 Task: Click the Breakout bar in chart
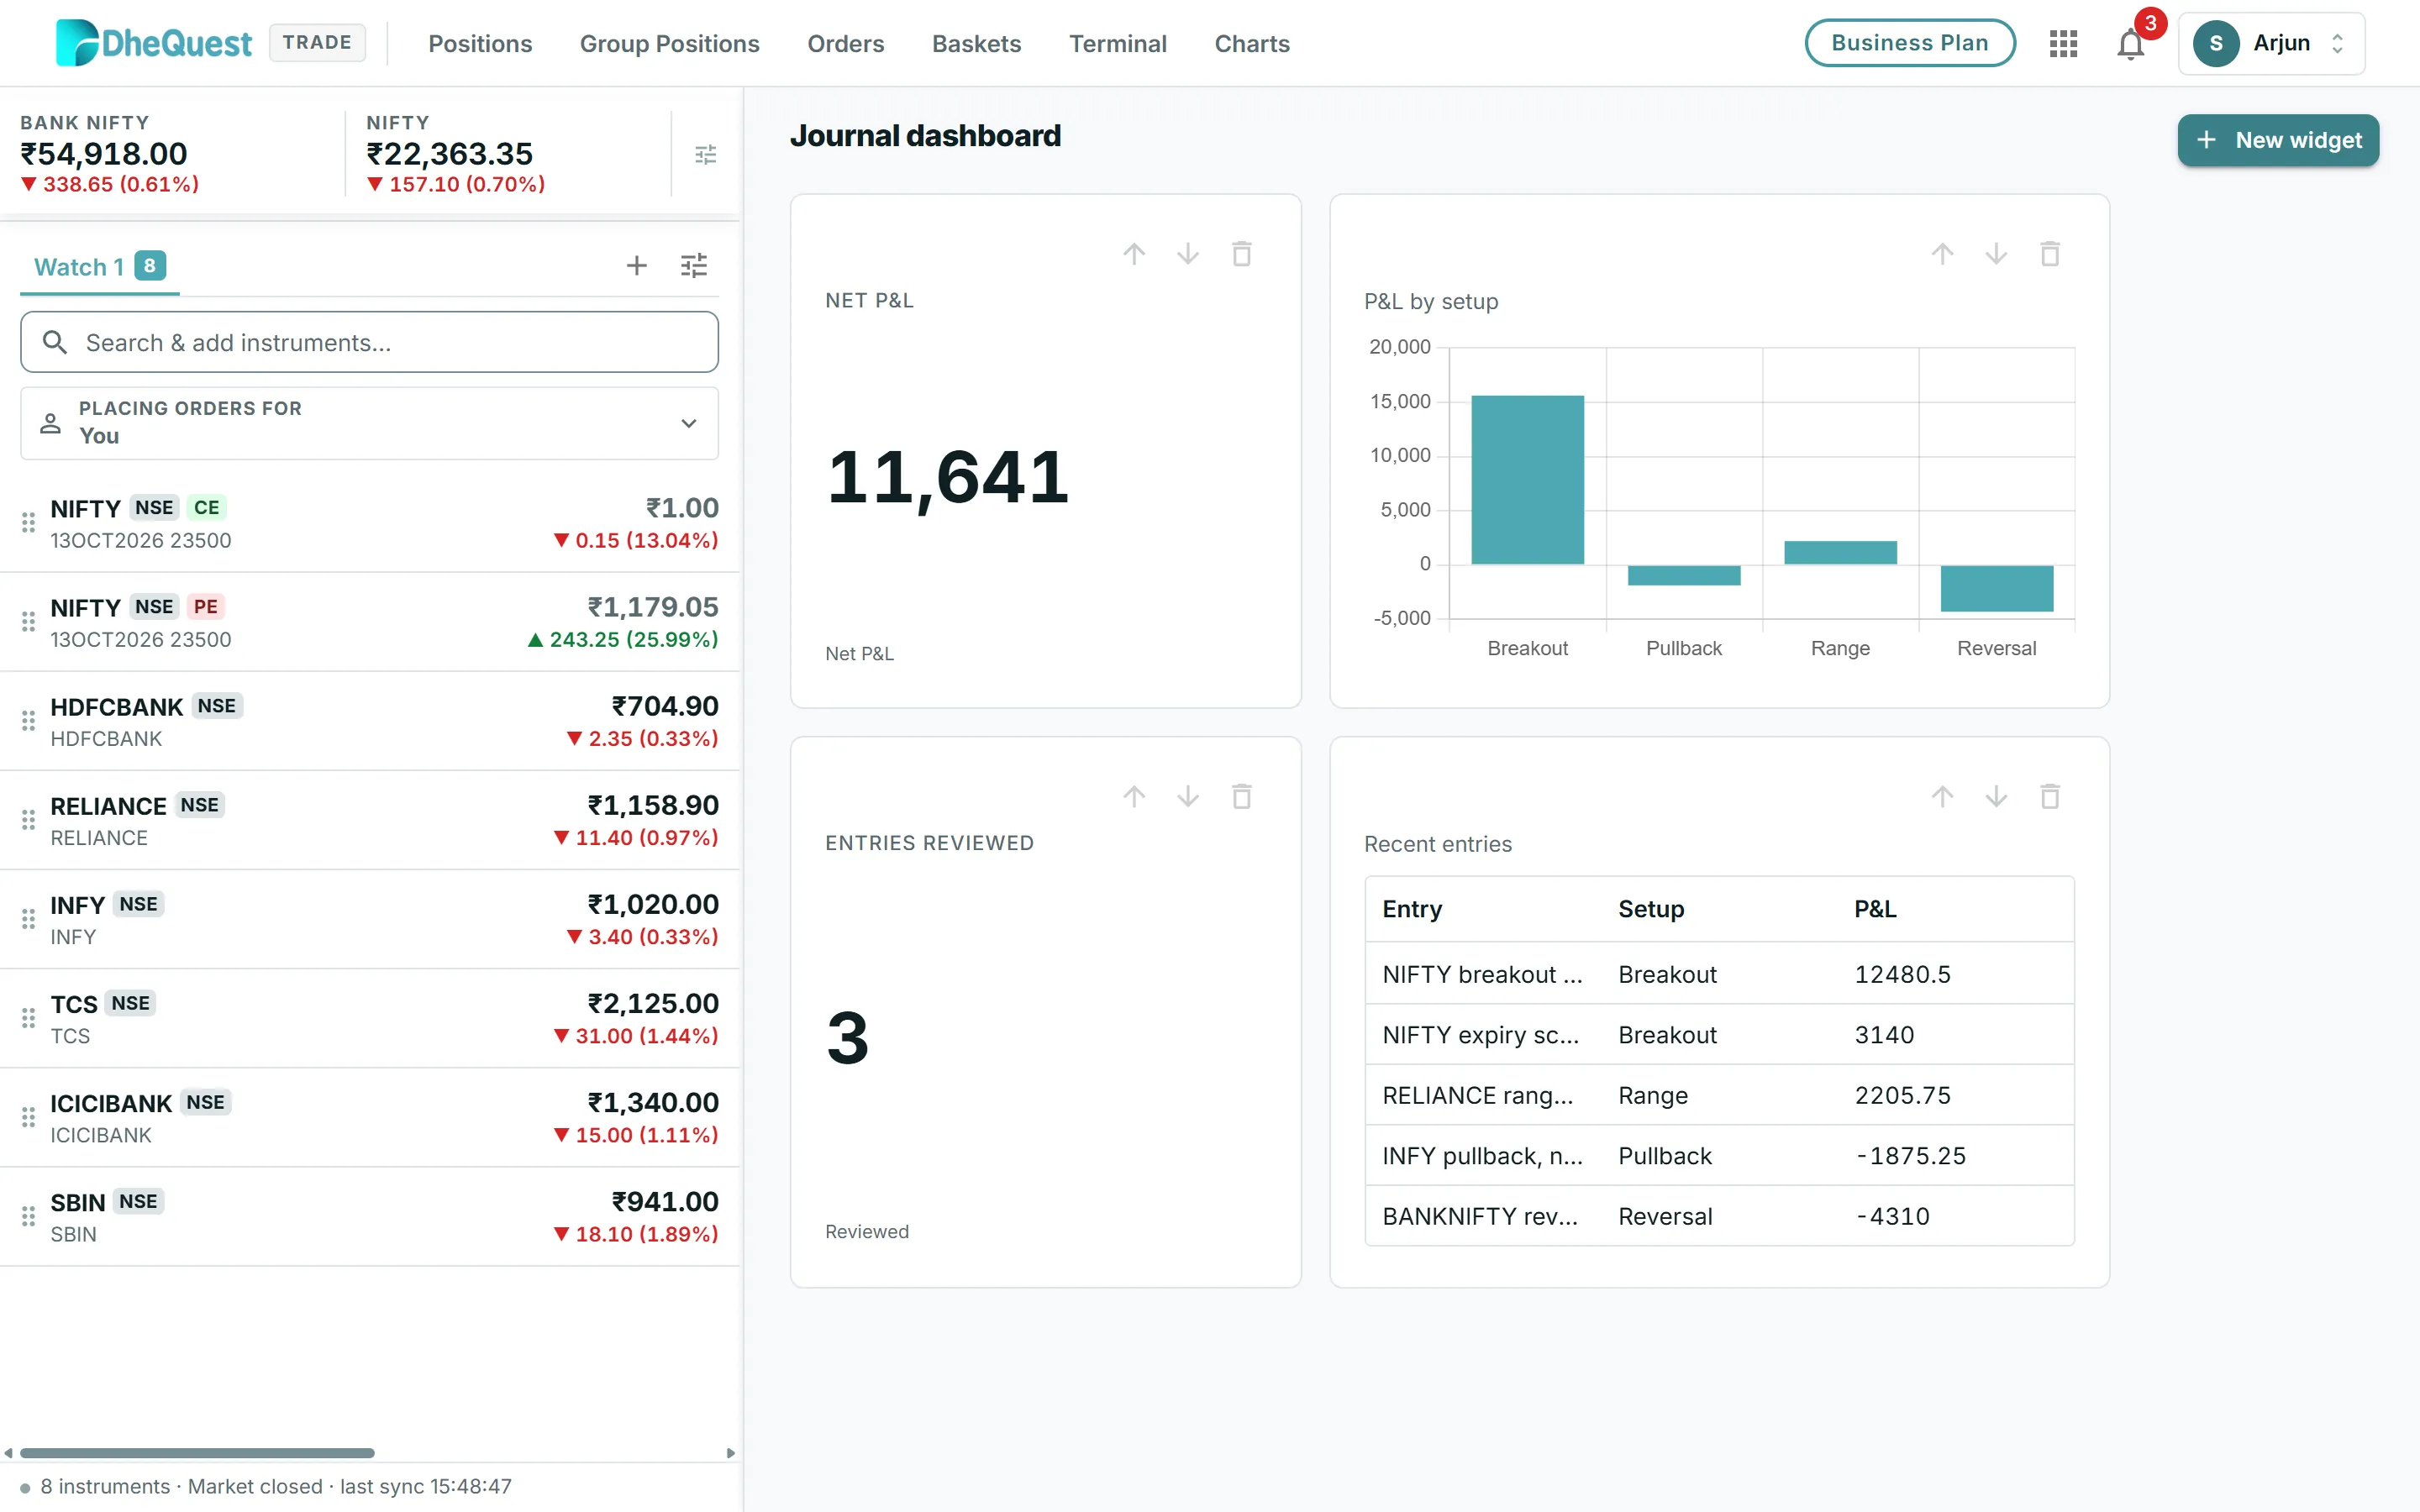coord(1527,480)
